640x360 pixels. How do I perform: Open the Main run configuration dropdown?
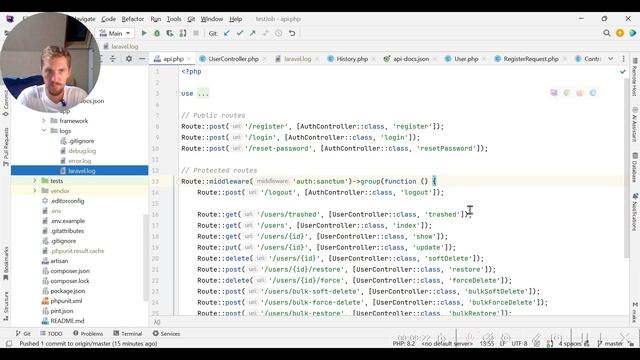tap(115, 33)
